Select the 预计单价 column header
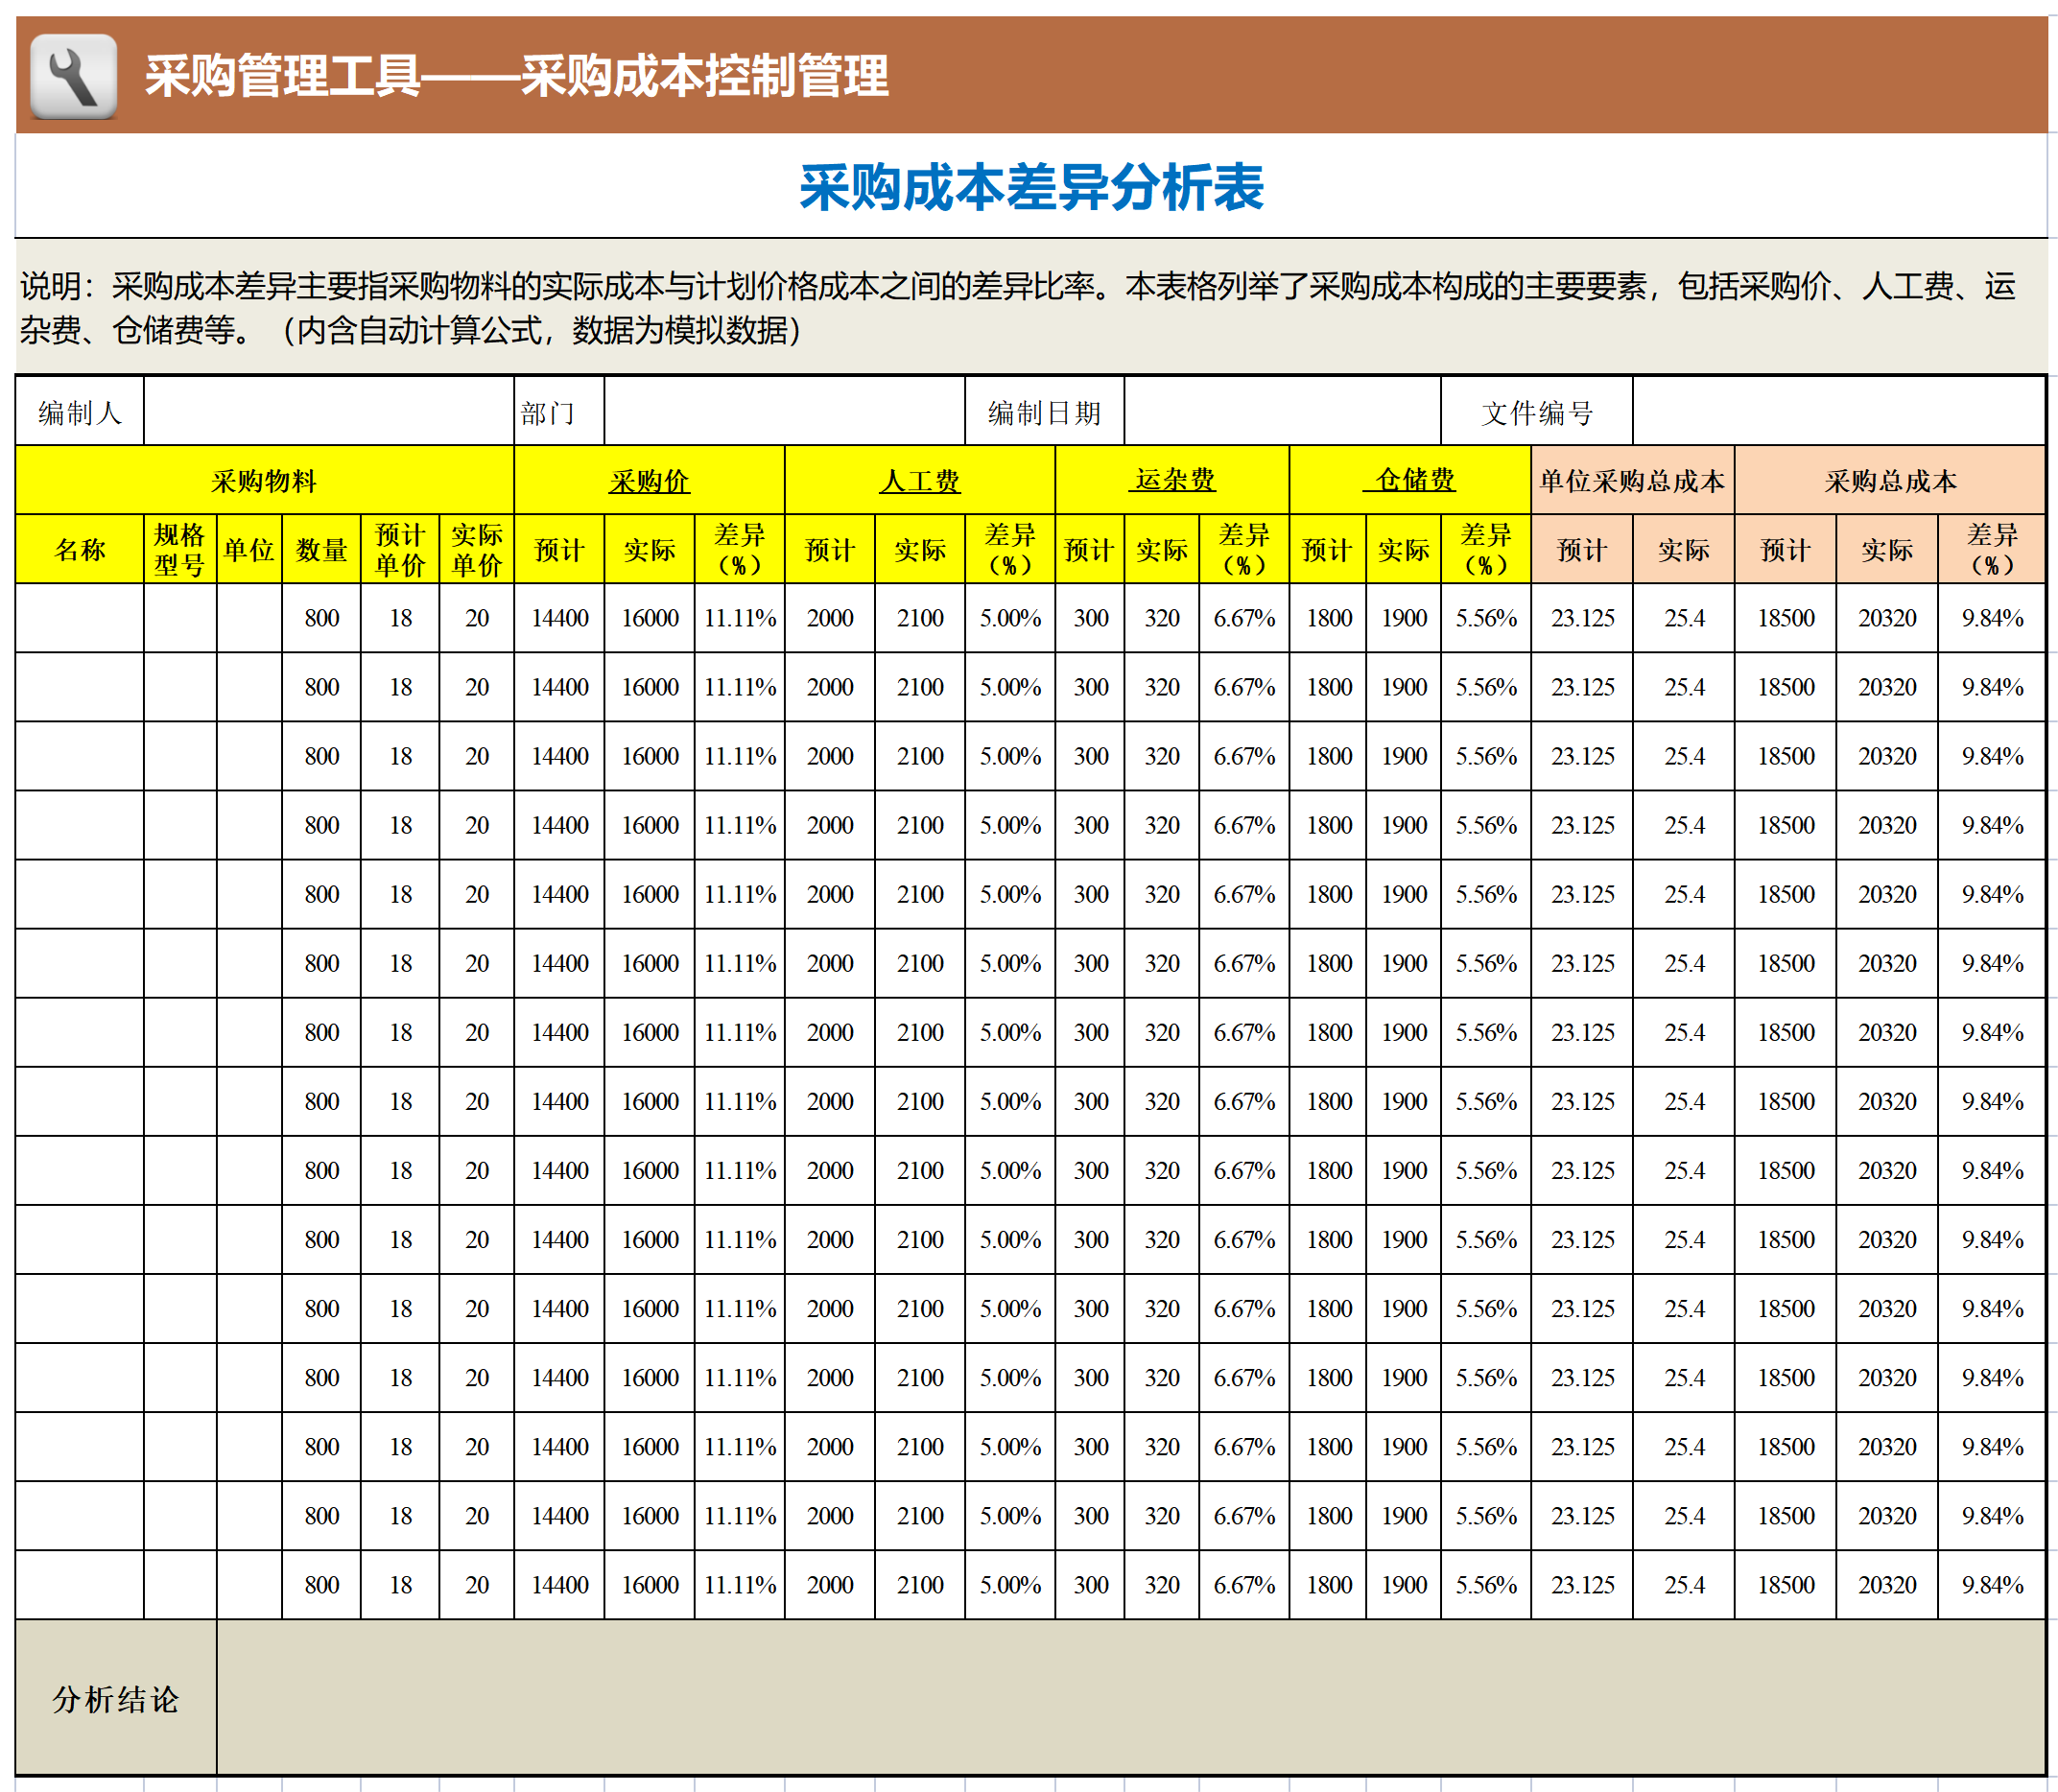 coord(400,550)
